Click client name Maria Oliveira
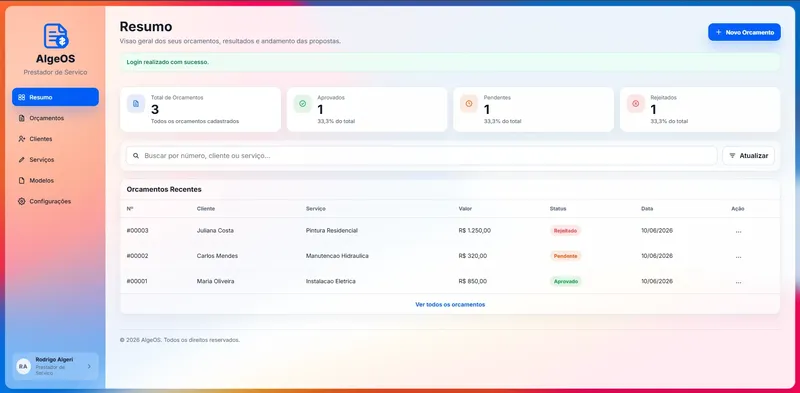The image size is (800, 393). pyautogui.click(x=216, y=281)
